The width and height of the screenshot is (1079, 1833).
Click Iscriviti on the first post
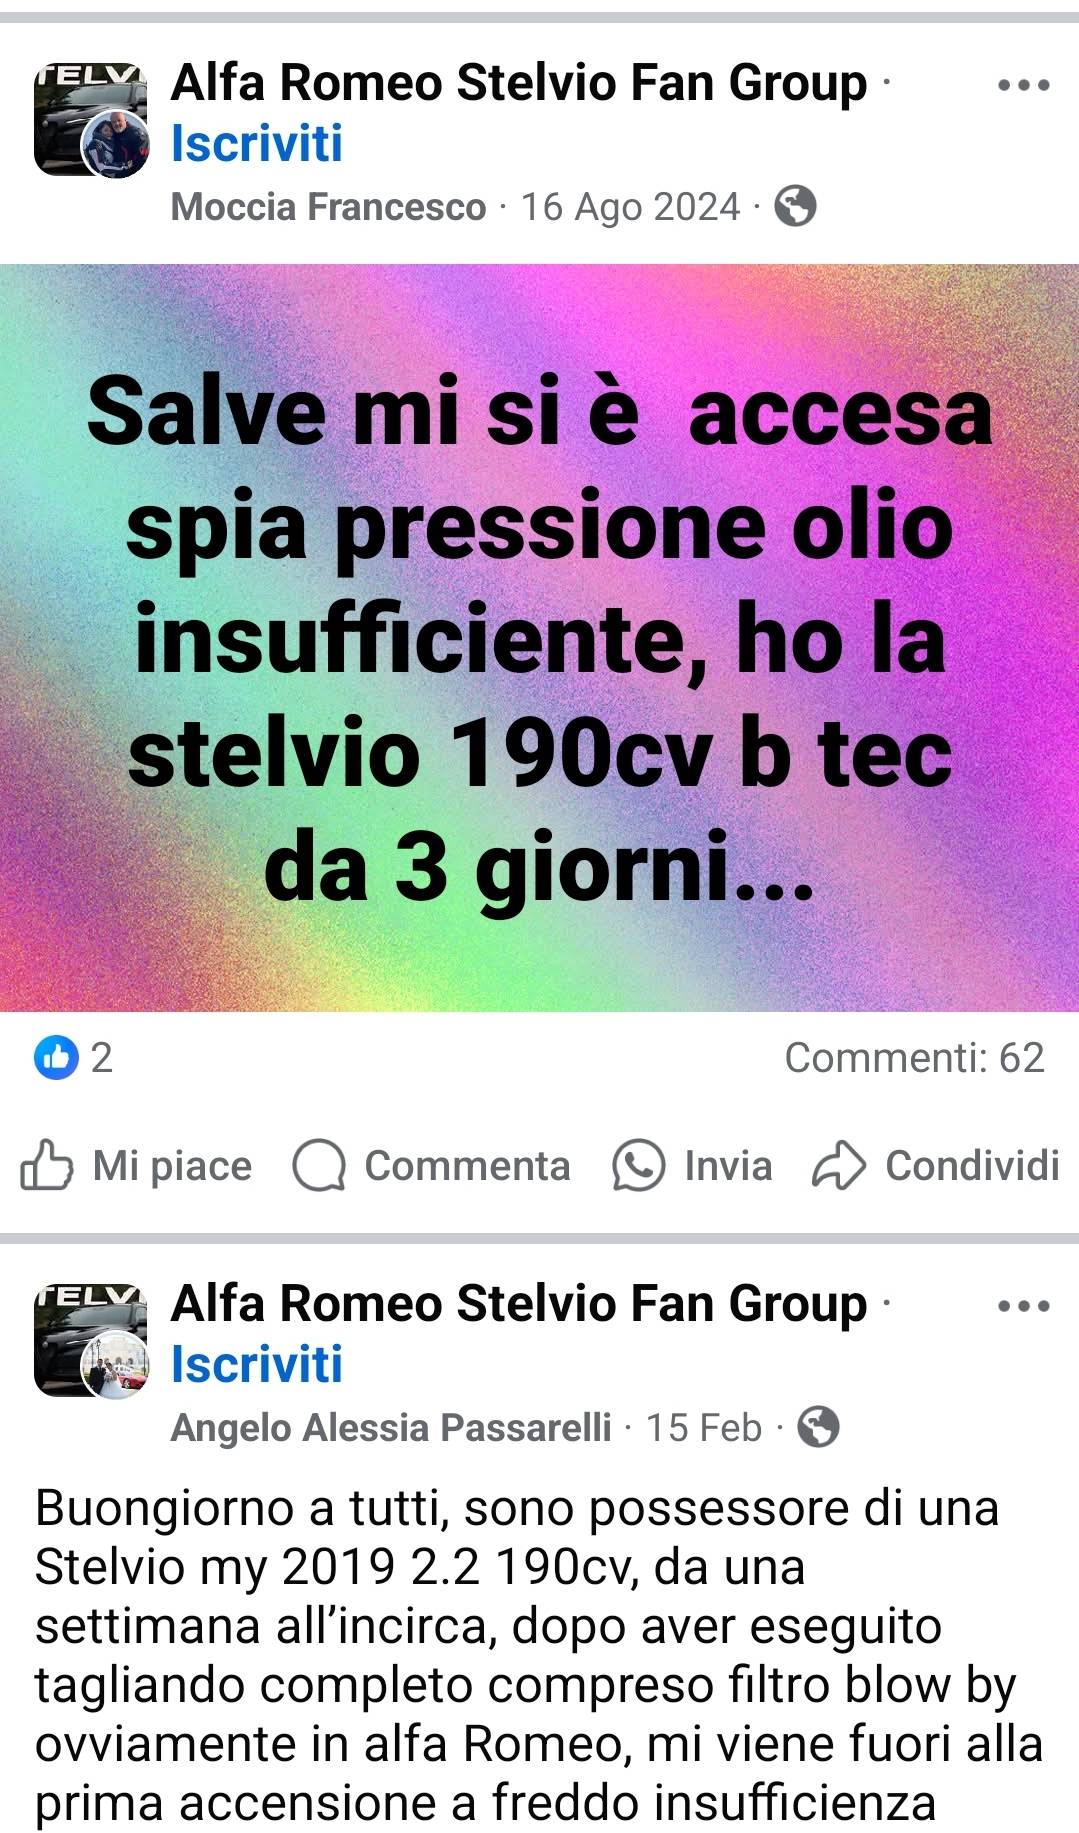257,144
